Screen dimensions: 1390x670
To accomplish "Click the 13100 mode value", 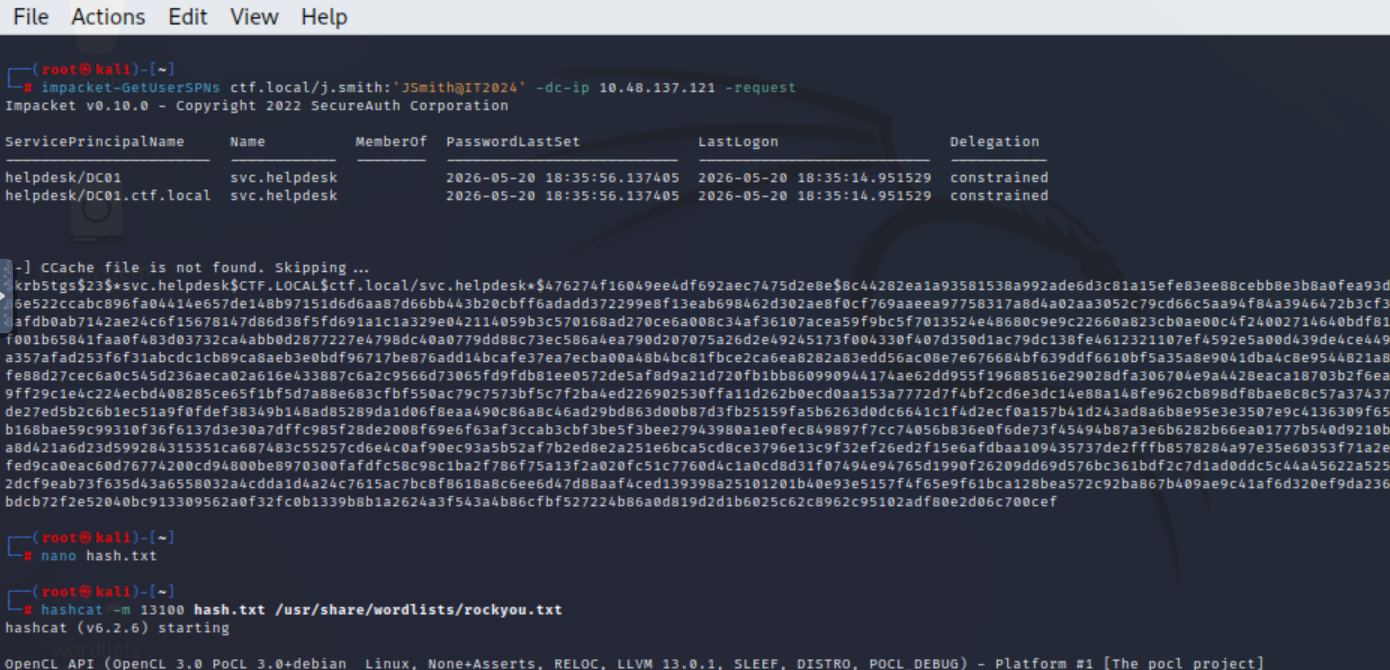I will pyautogui.click(x=162, y=610).
